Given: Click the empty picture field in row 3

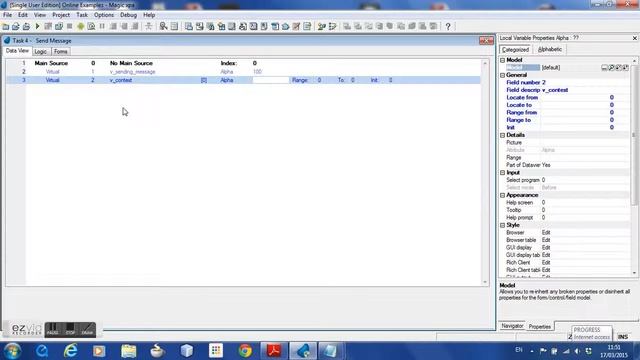Looking at the screenshot, I should pos(271,80).
